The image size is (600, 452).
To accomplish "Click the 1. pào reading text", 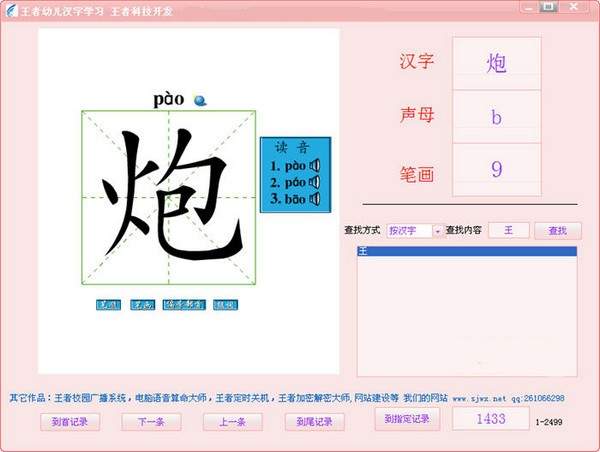I will point(288,166).
